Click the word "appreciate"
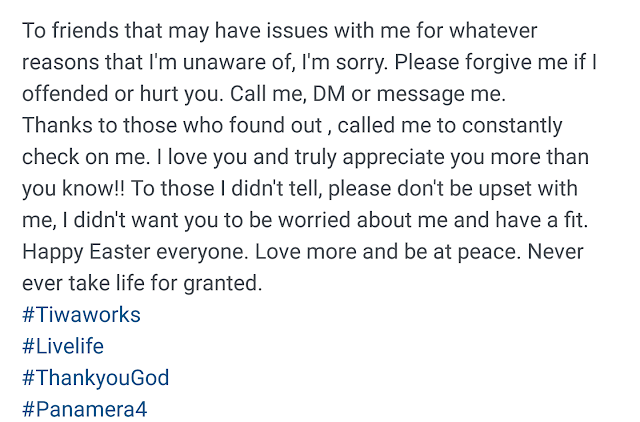This screenshot has height=422, width=640. pos(393,158)
